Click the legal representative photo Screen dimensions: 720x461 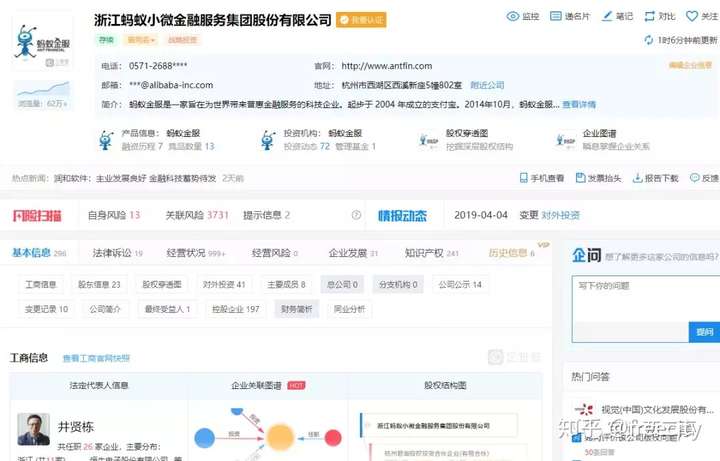point(34,429)
